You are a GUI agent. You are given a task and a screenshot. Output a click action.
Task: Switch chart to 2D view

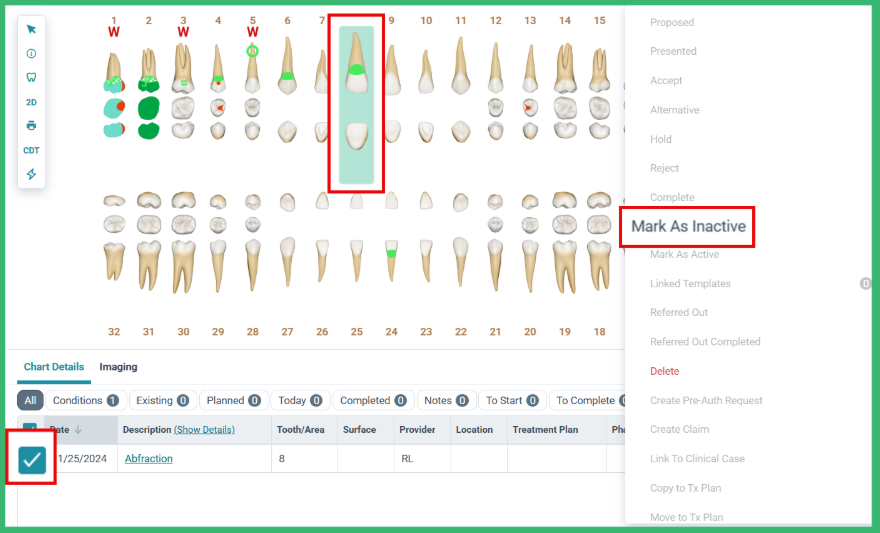pyautogui.click(x=31, y=102)
